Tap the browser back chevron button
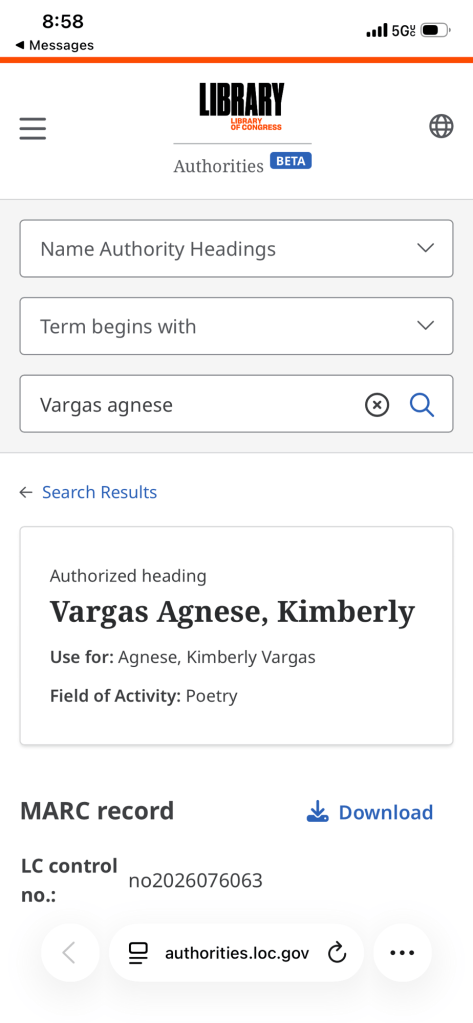The height and width of the screenshot is (1023, 473). coord(70,953)
